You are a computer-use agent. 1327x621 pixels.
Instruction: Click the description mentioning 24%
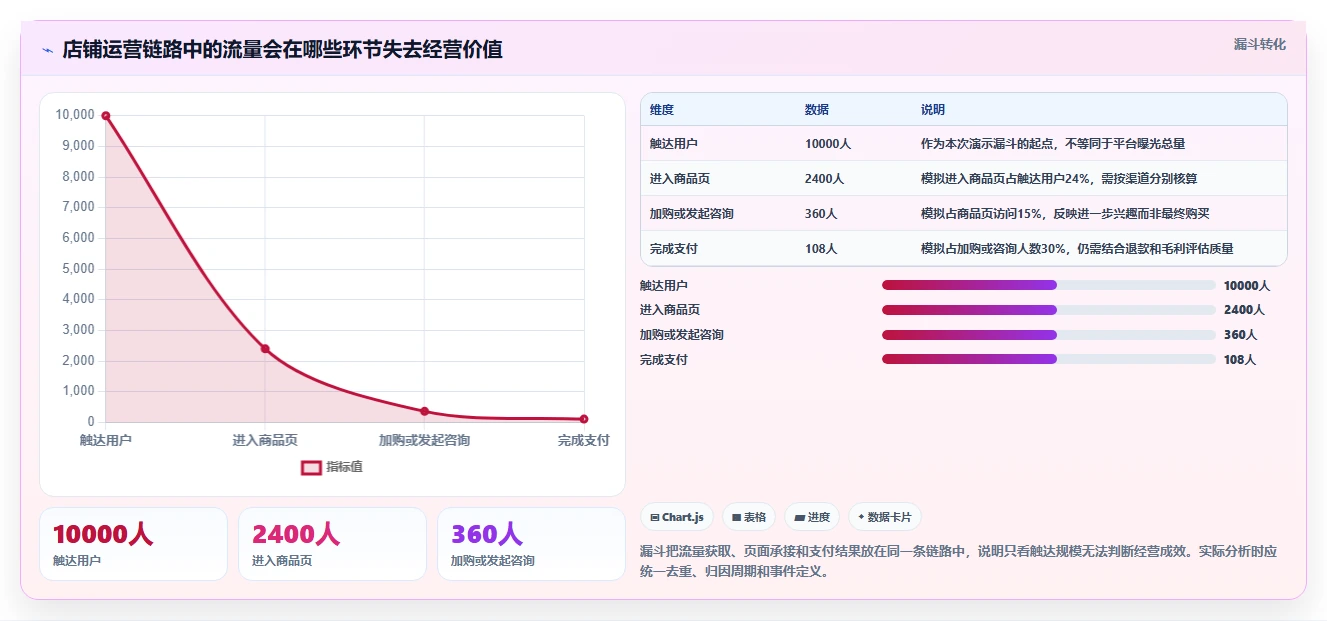1059,179
